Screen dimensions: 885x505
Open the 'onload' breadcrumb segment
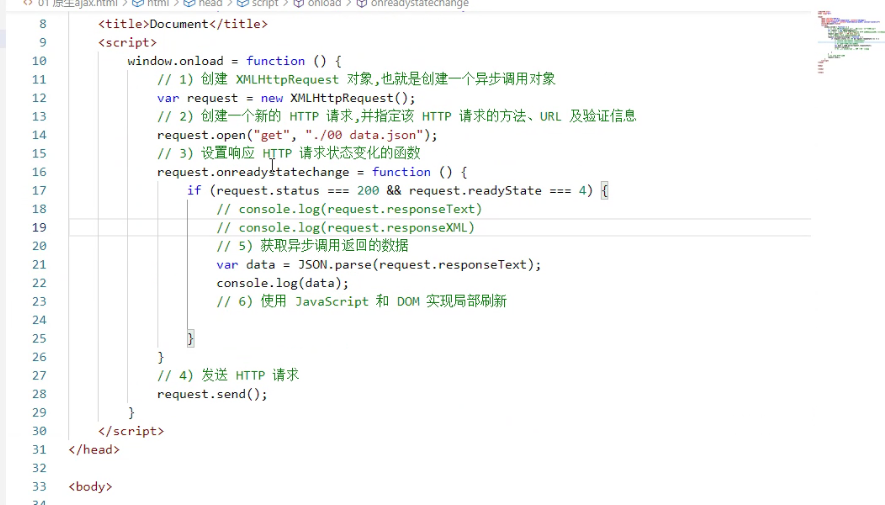click(x=324, y=3)
